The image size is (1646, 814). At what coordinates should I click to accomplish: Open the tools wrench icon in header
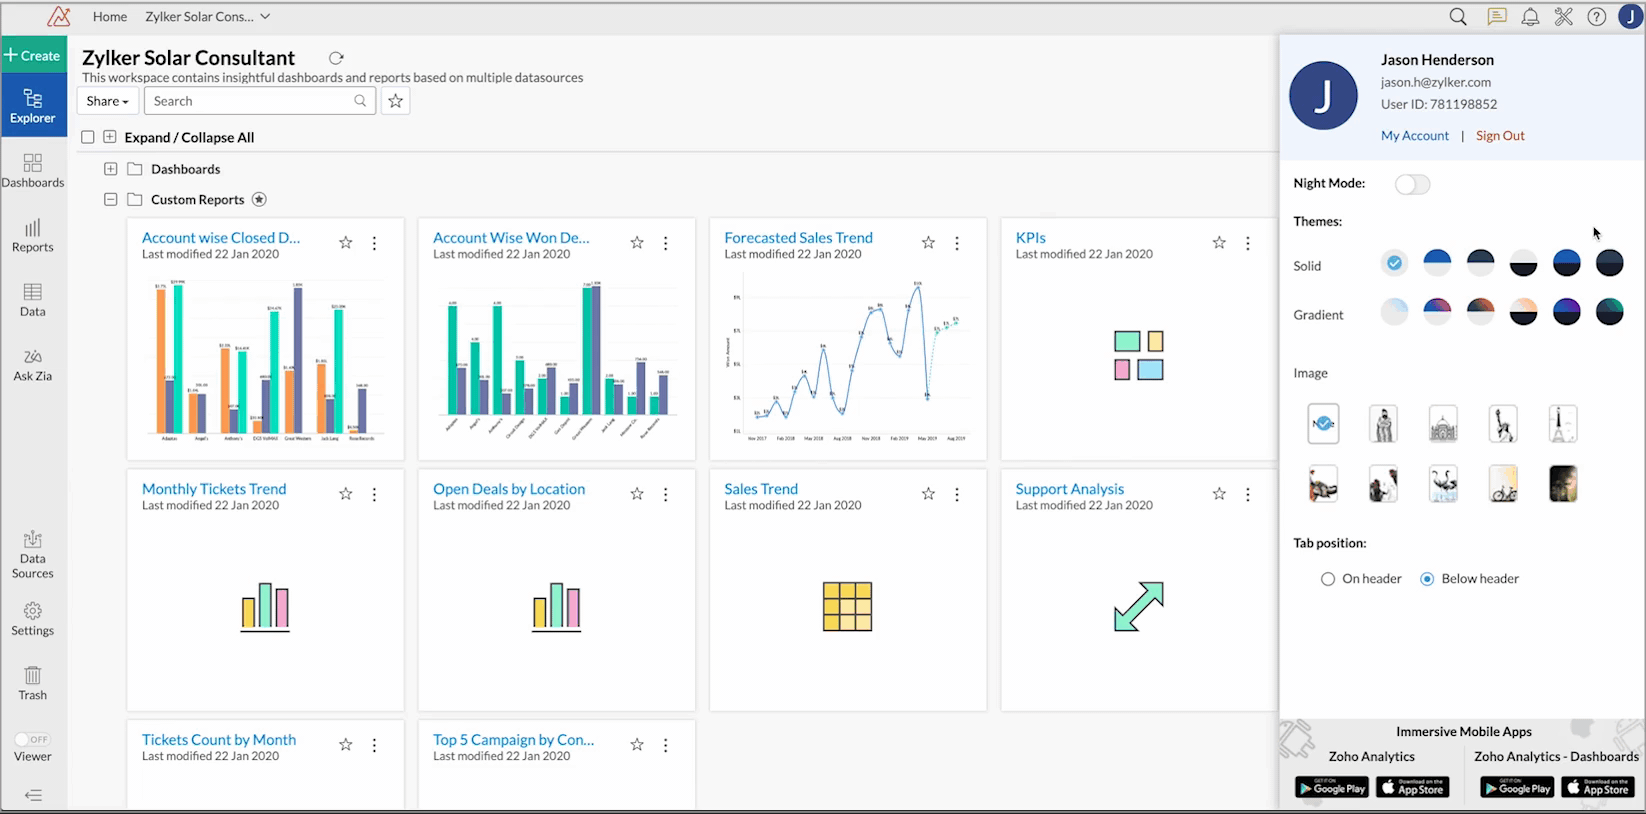coord(1564,17)
